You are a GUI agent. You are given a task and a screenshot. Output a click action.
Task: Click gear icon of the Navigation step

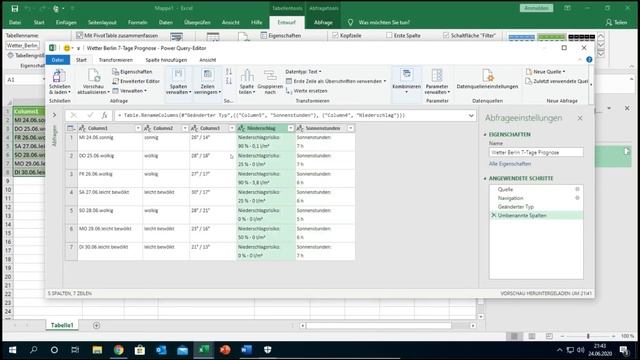(x=577, y=198)
